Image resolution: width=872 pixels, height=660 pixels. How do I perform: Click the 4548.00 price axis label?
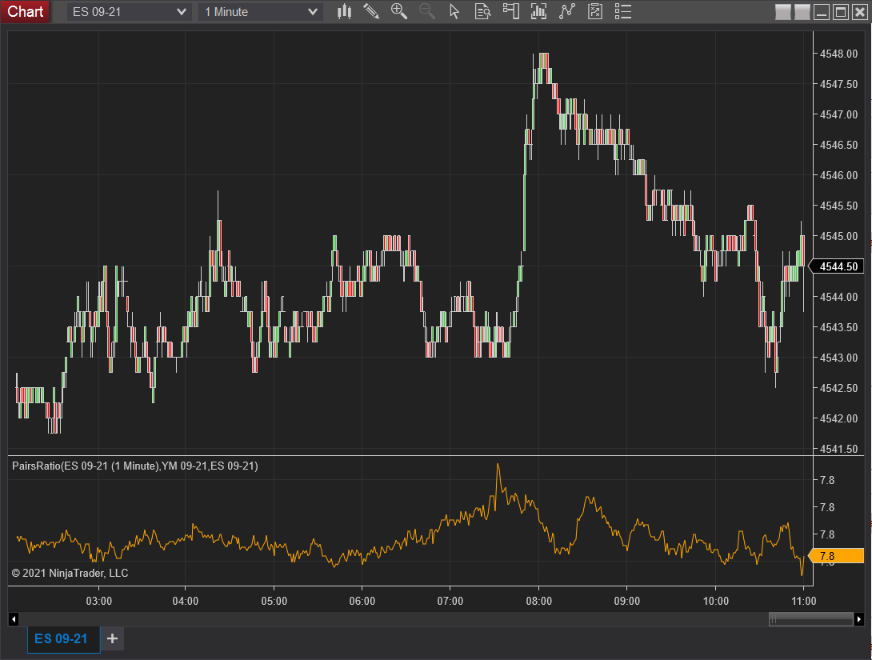pos(839,54)
